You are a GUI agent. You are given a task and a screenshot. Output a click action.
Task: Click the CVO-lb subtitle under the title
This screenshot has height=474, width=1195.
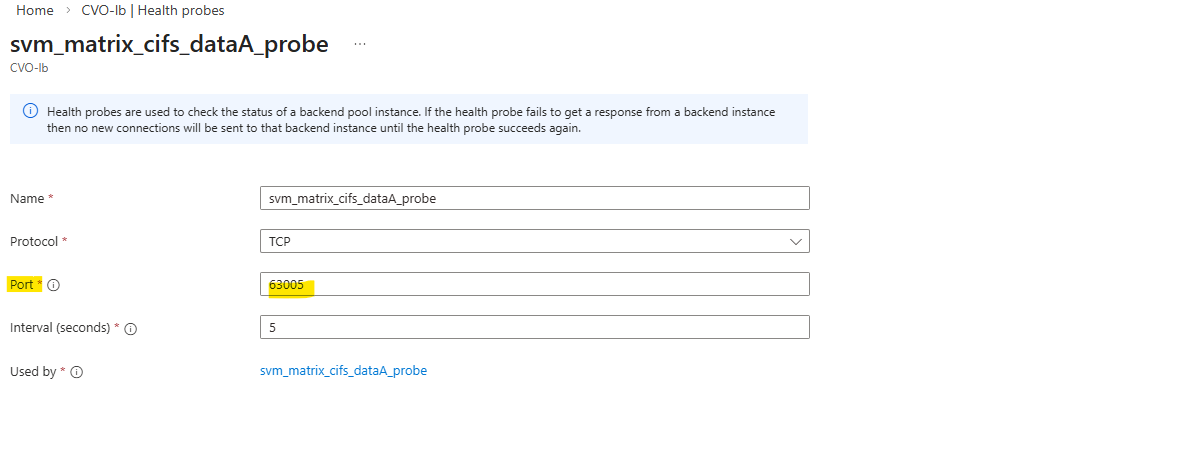click(x=30, y=68)
